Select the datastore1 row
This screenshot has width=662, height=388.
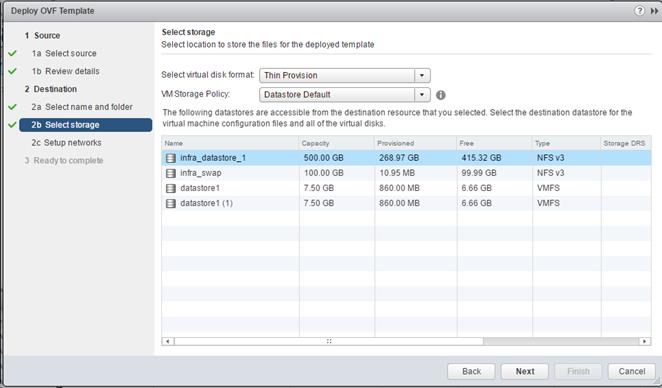point(406,188)
